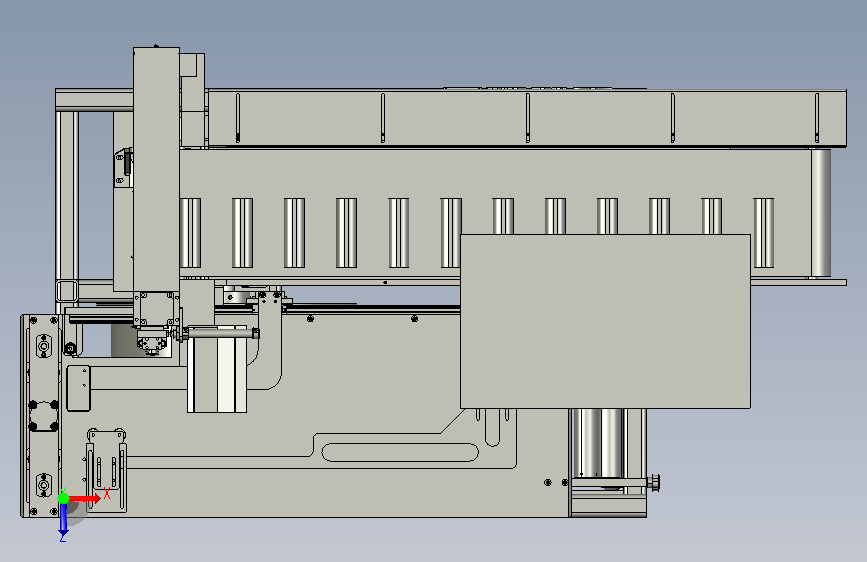Select the rightmost narrow conveyor roller
The width and height of the screenshot is (867, 562).
[763, 233]
